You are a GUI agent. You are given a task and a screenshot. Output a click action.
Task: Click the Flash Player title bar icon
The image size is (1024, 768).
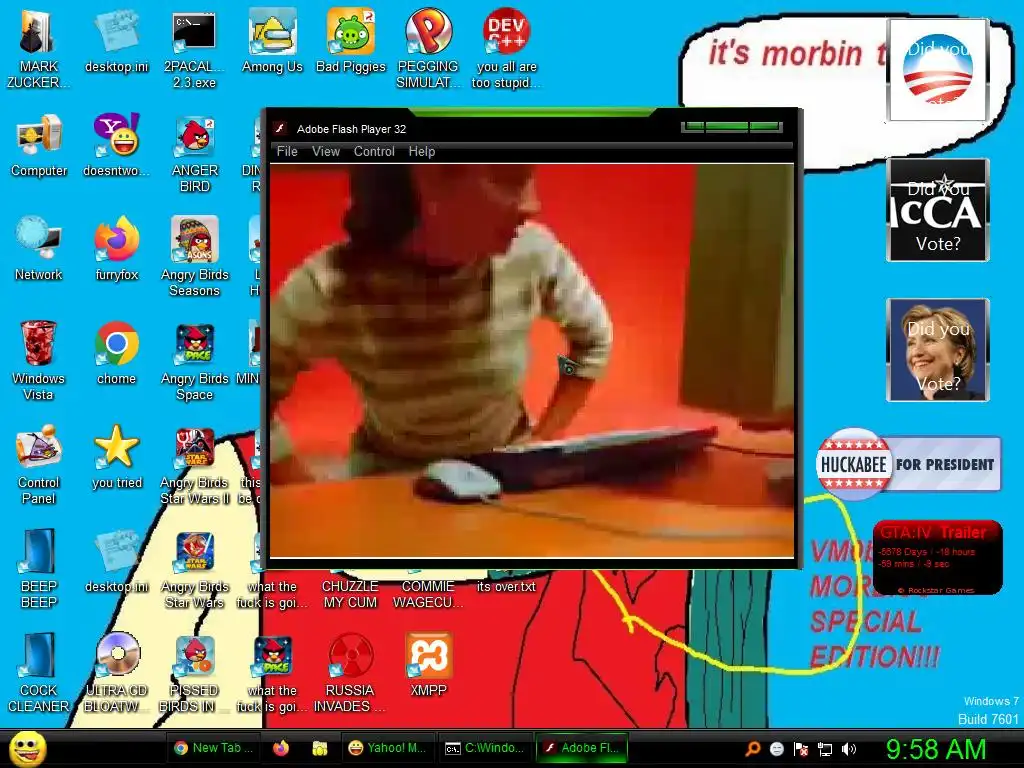point(281,129)
